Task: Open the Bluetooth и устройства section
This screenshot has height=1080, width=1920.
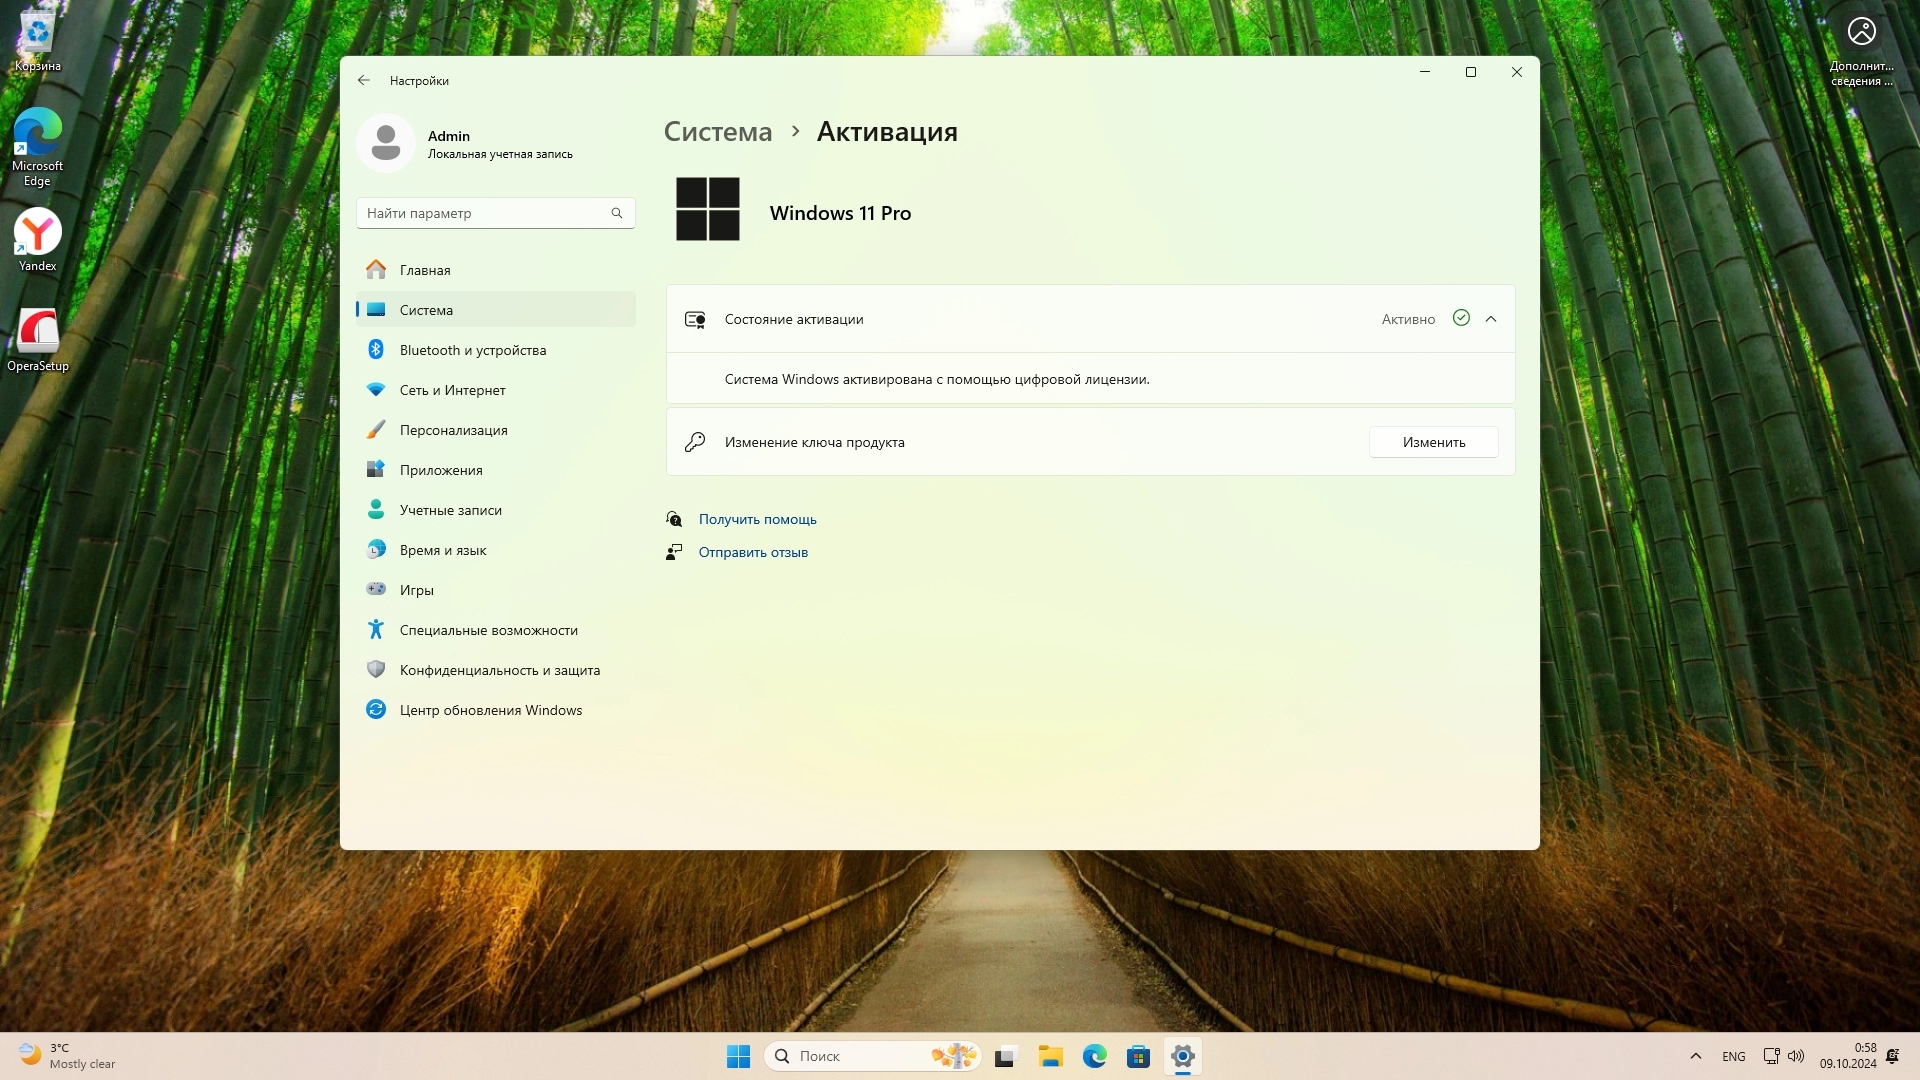Action: pyautogui.click(x=472, y=350)
